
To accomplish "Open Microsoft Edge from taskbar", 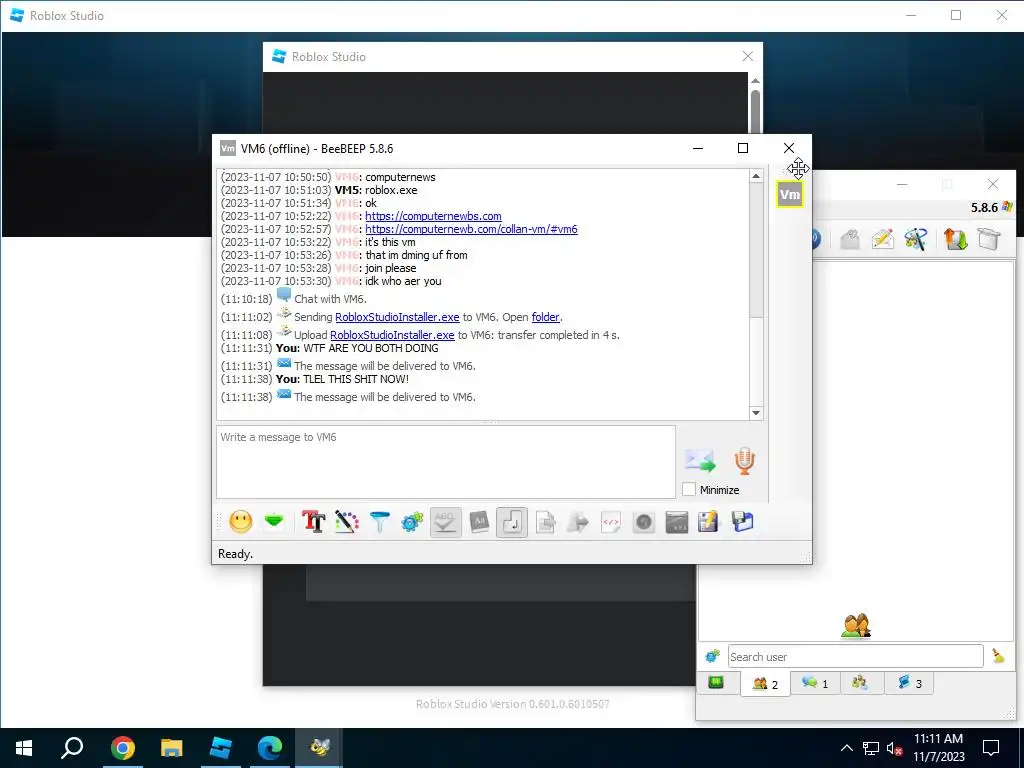I will (270, 748).
